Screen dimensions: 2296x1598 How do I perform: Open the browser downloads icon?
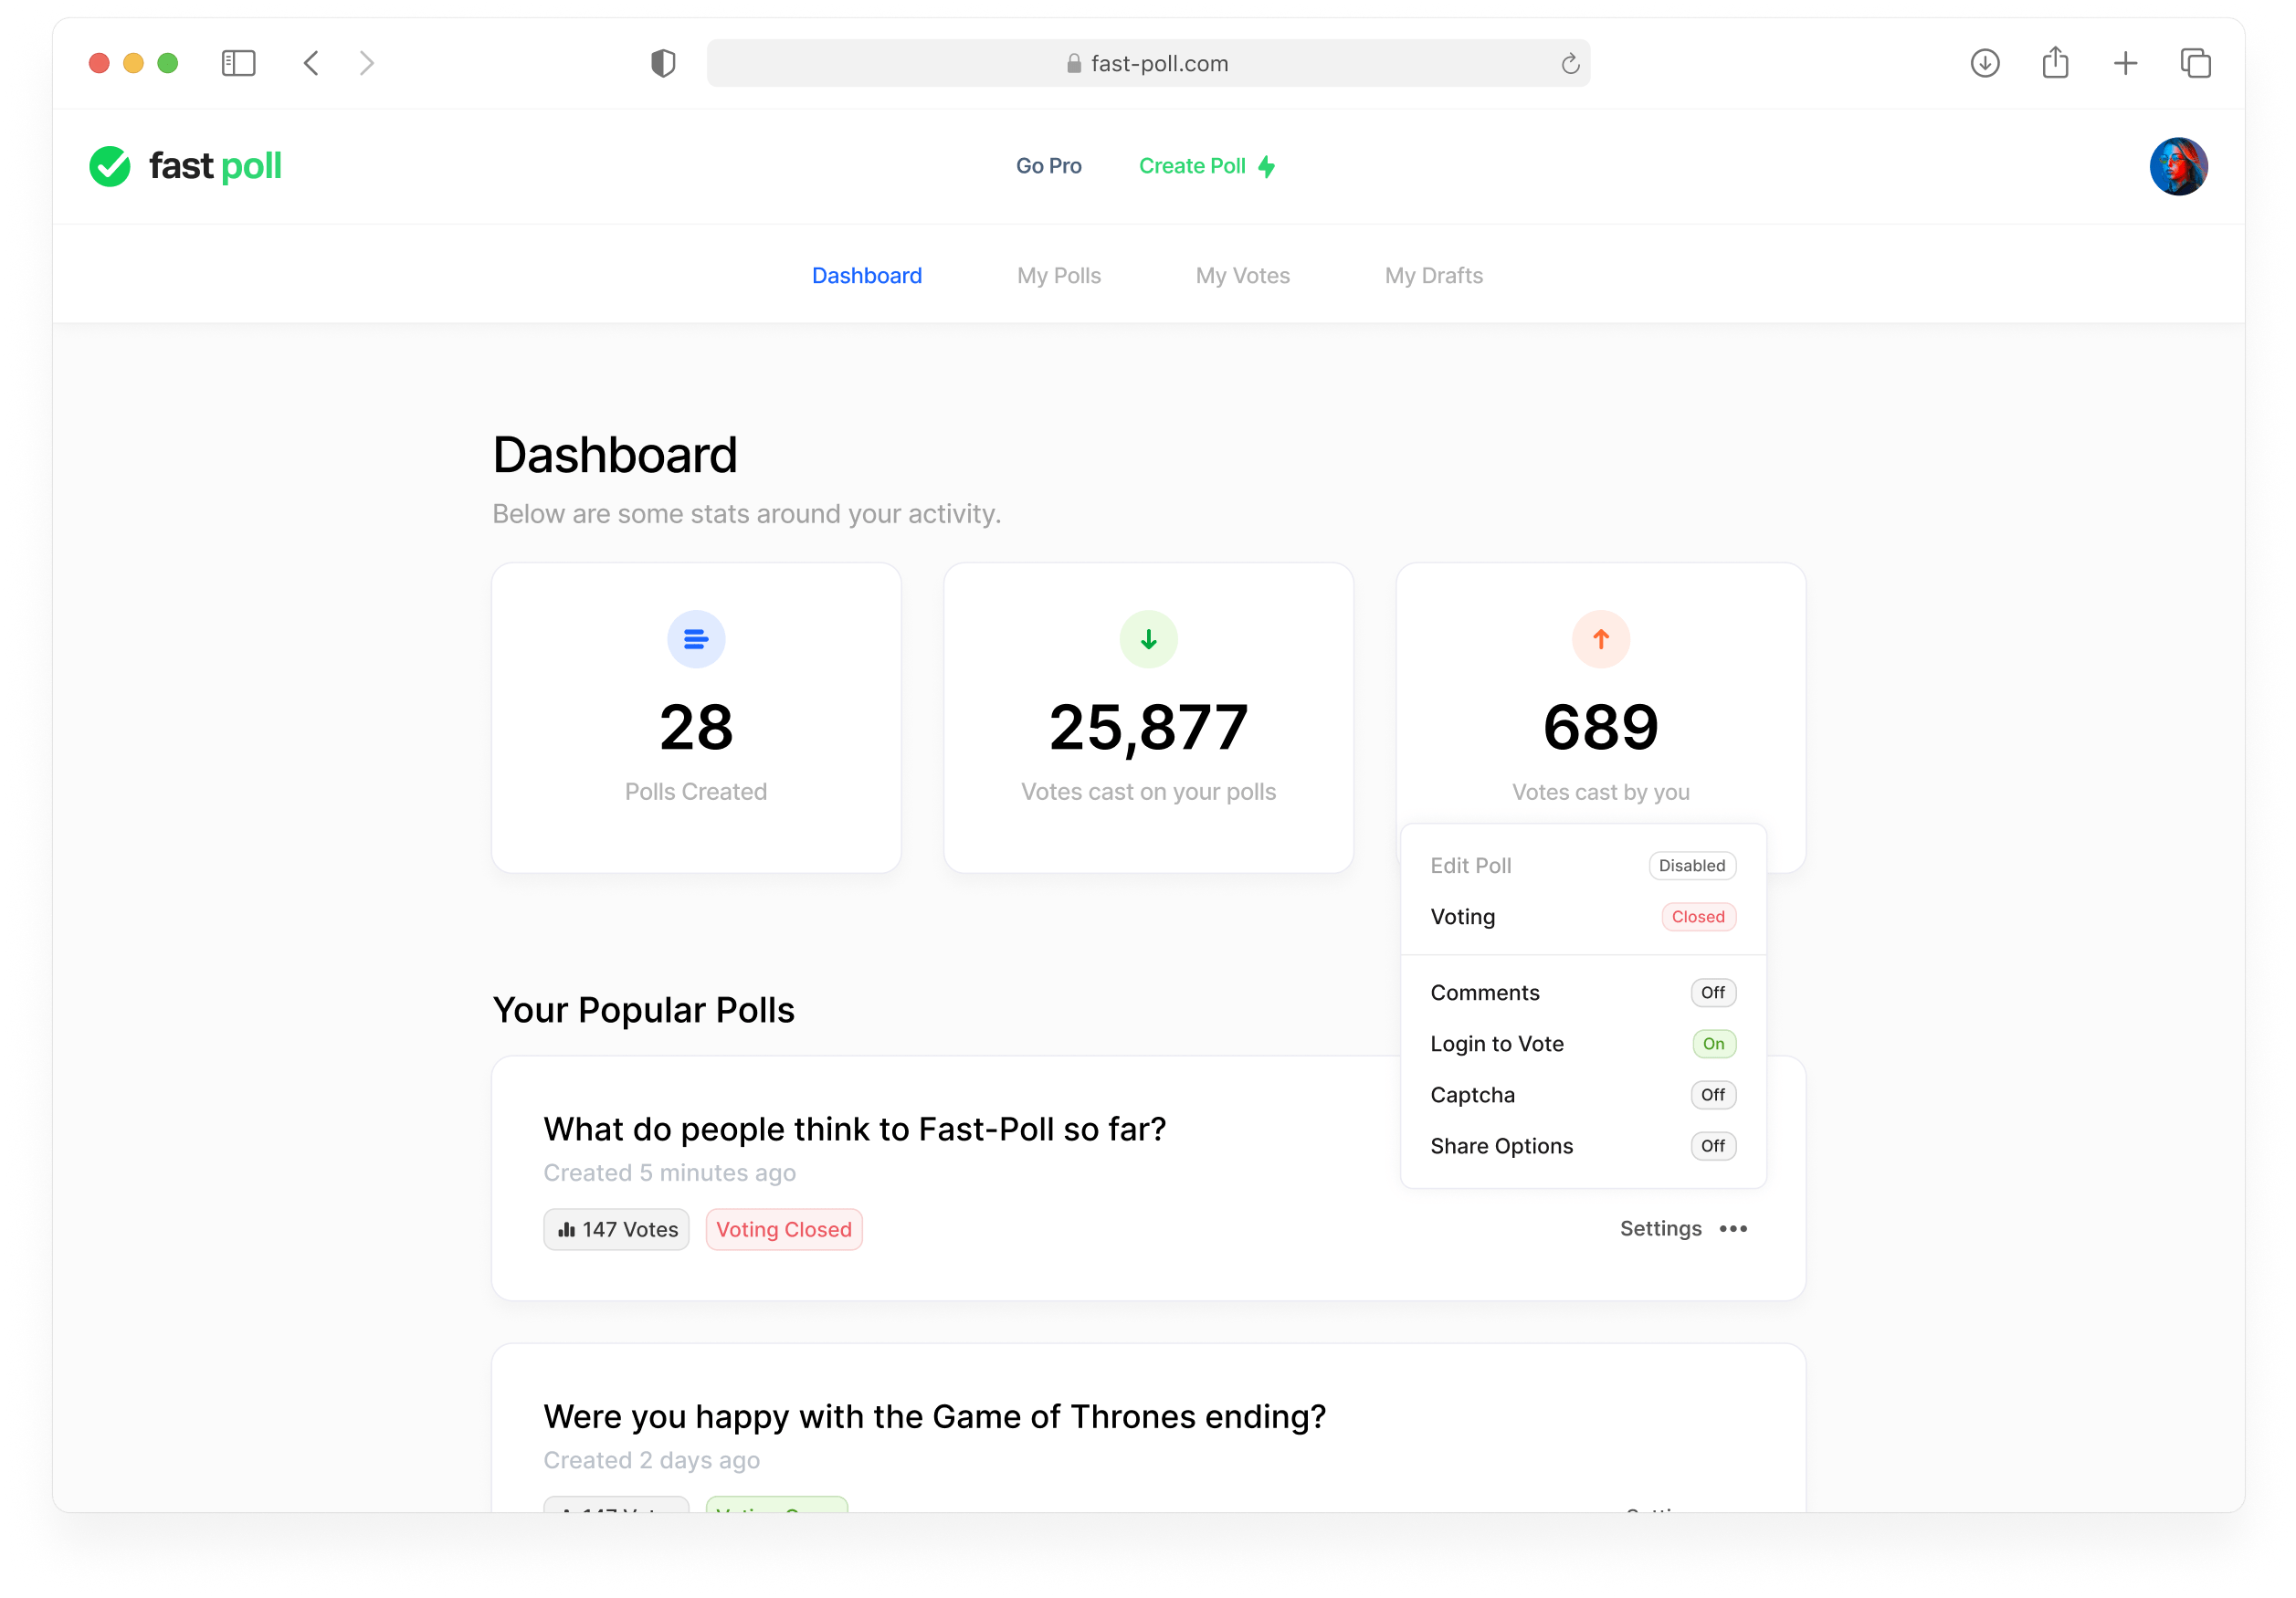[1984, 64]
